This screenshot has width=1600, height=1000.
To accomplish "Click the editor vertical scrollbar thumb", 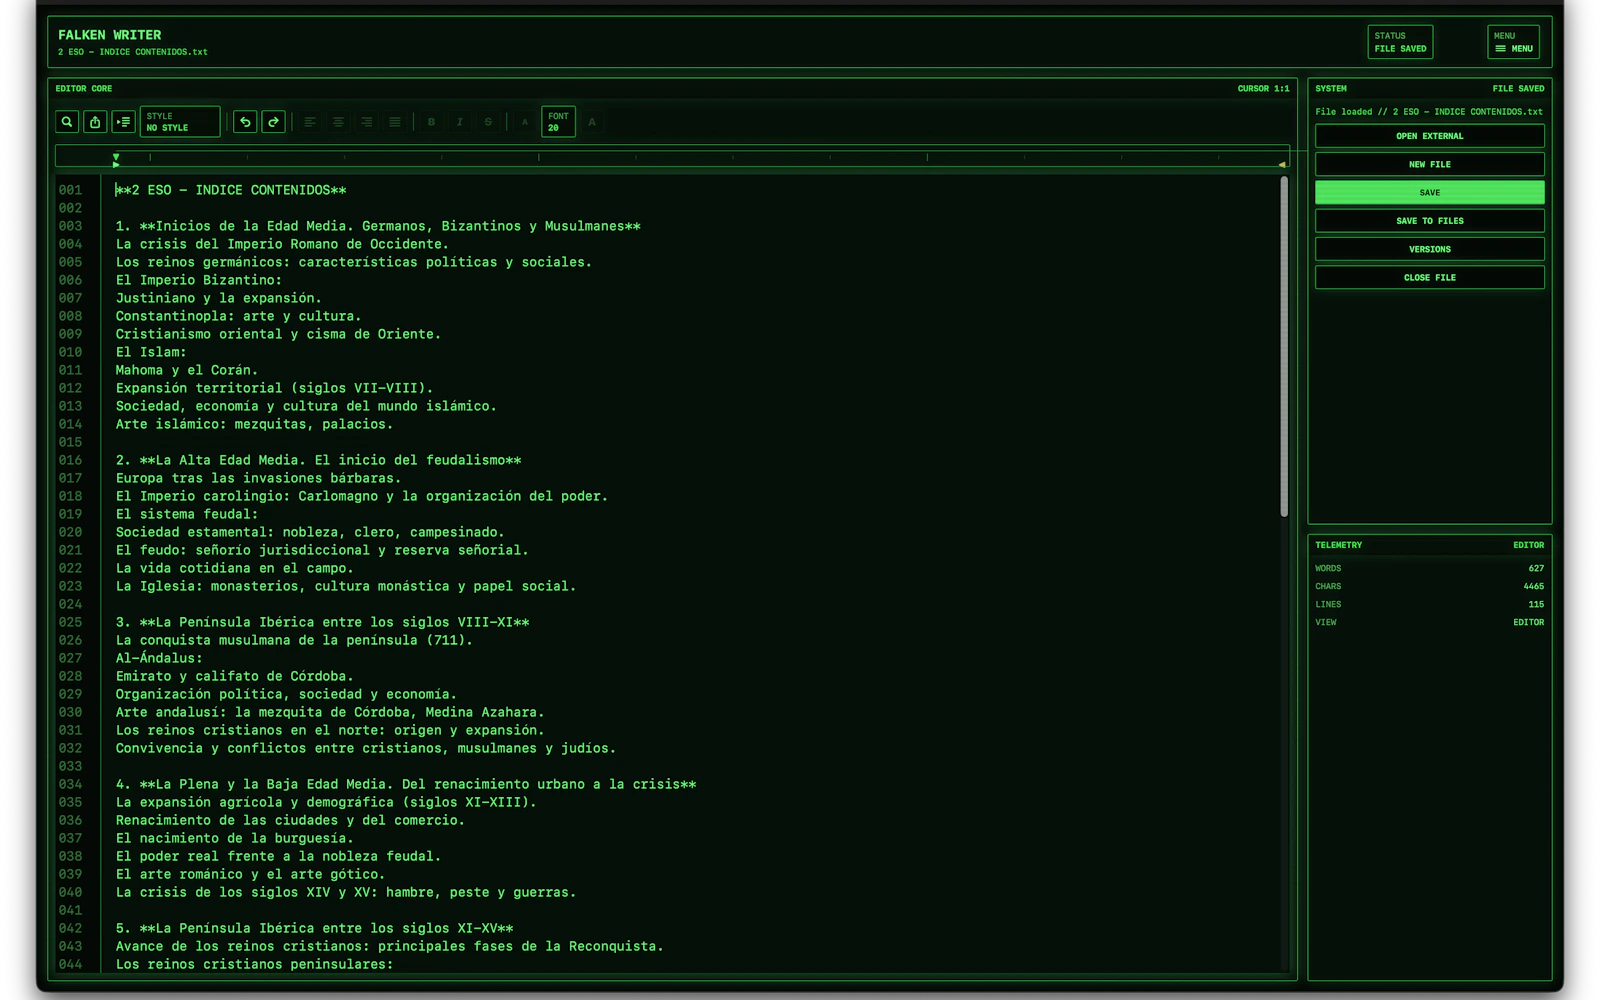I will (1284, 347).
